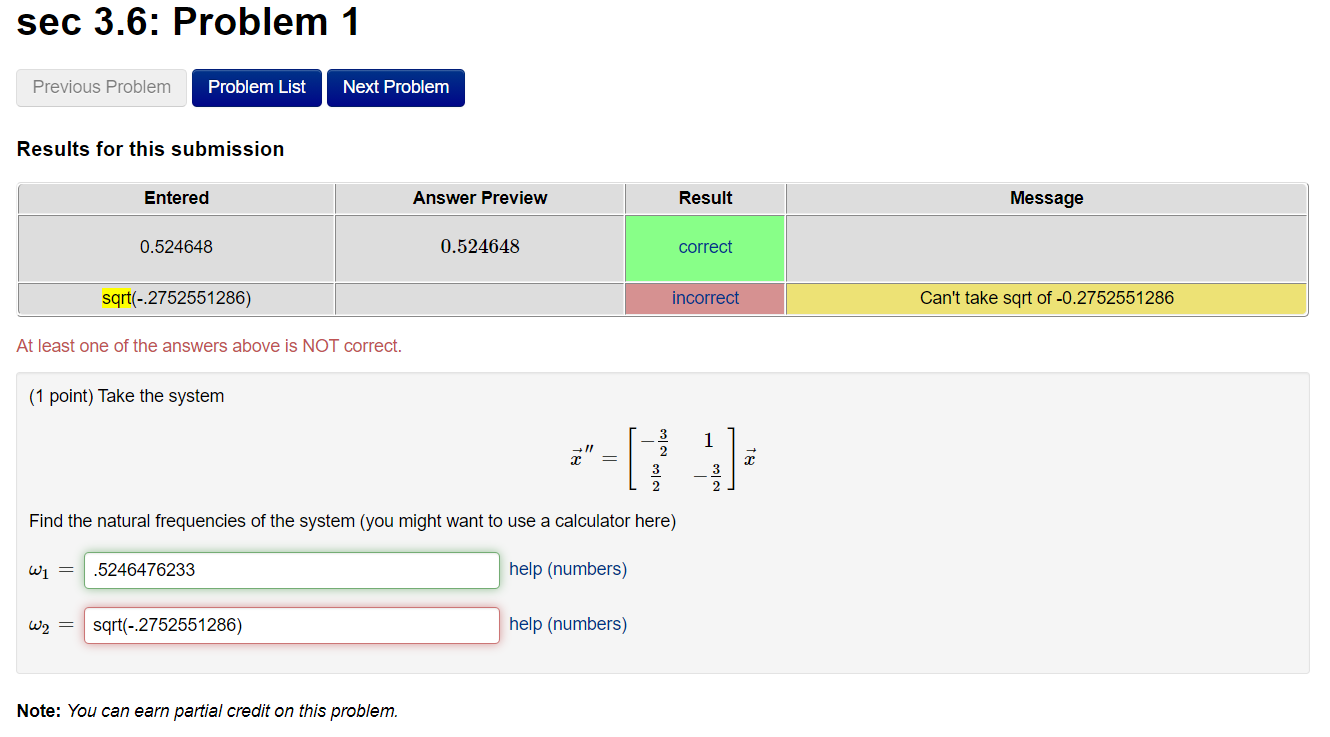
Task: Click the green 'correct' result cell
Action: tap(705, 248)
